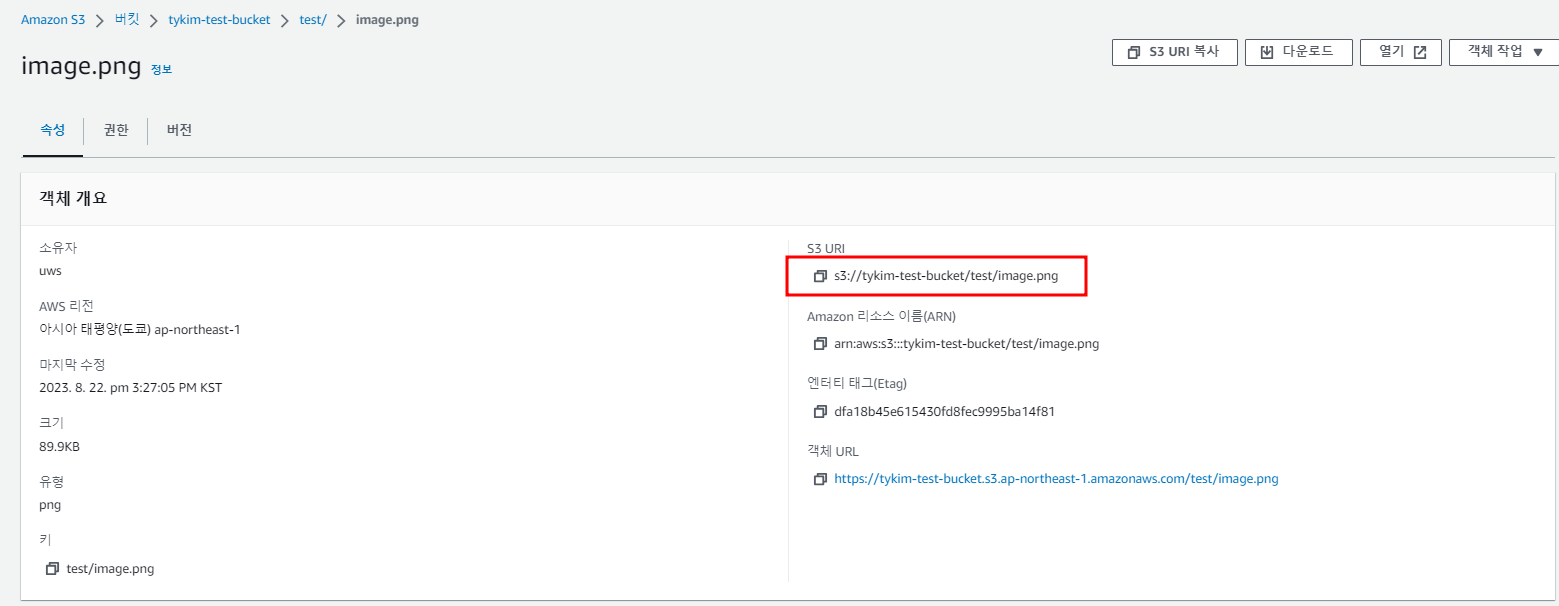This screenshot has height=606, width=1559.
Task: Copy the Etag value icon
Action: tap(820, 411)
